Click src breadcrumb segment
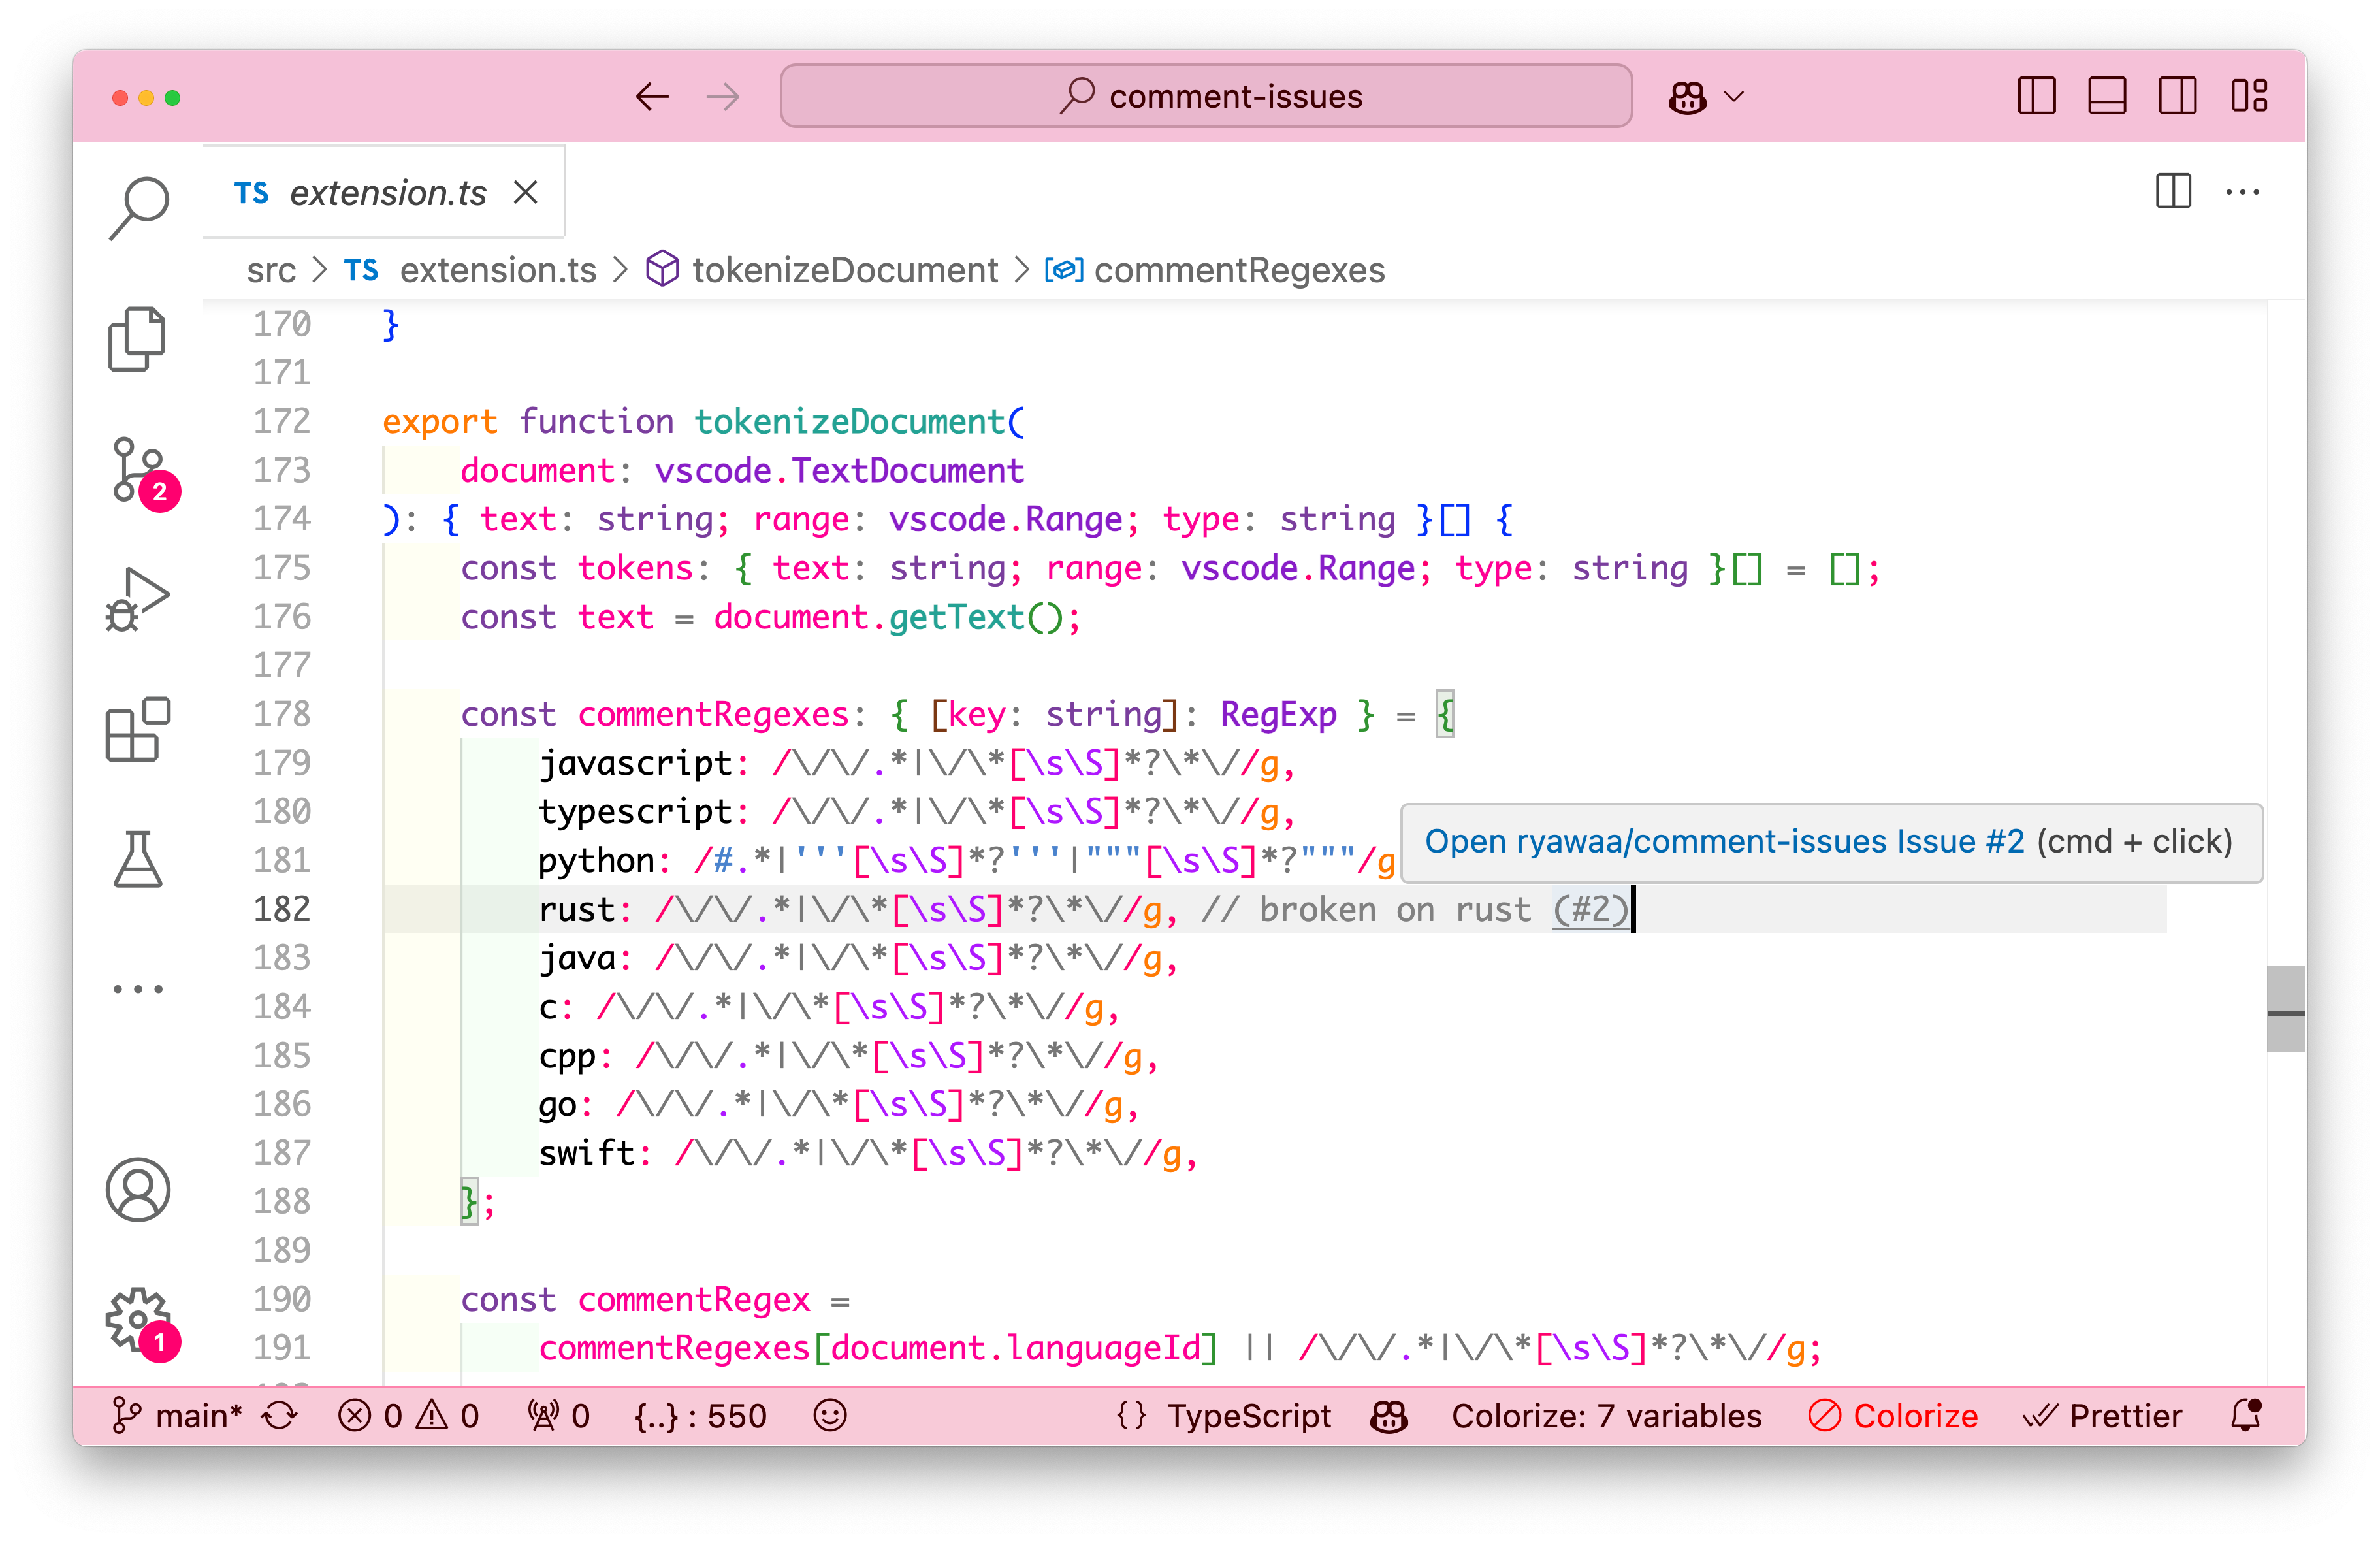 point(271,270)
